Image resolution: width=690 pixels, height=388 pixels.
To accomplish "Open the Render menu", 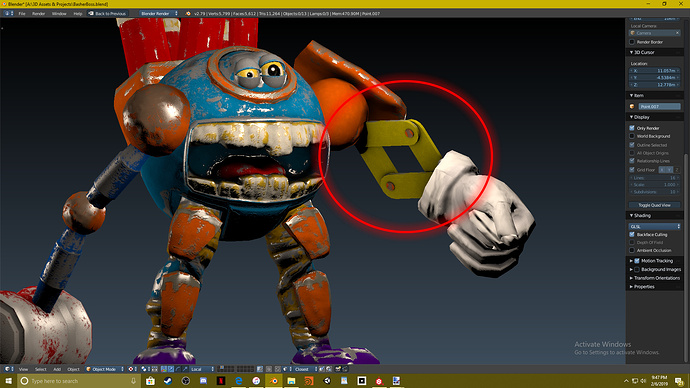I will tap(38, 14).
